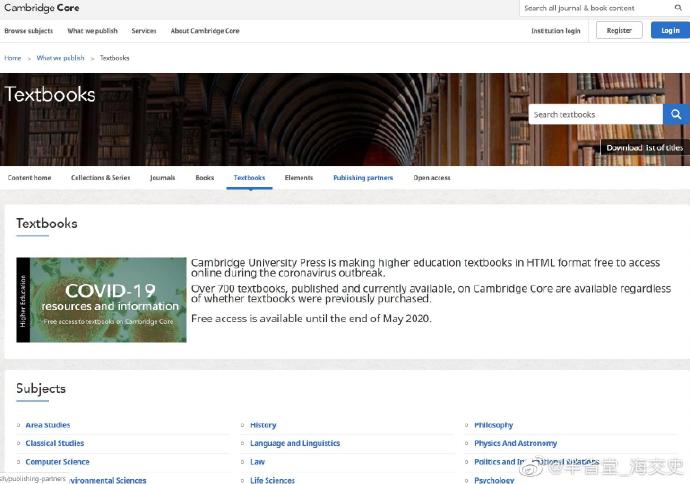The height and width of the screenshot is (484, 690).
Task: Click the 'Free access is available until' sentence
Action: click(311, 319)
